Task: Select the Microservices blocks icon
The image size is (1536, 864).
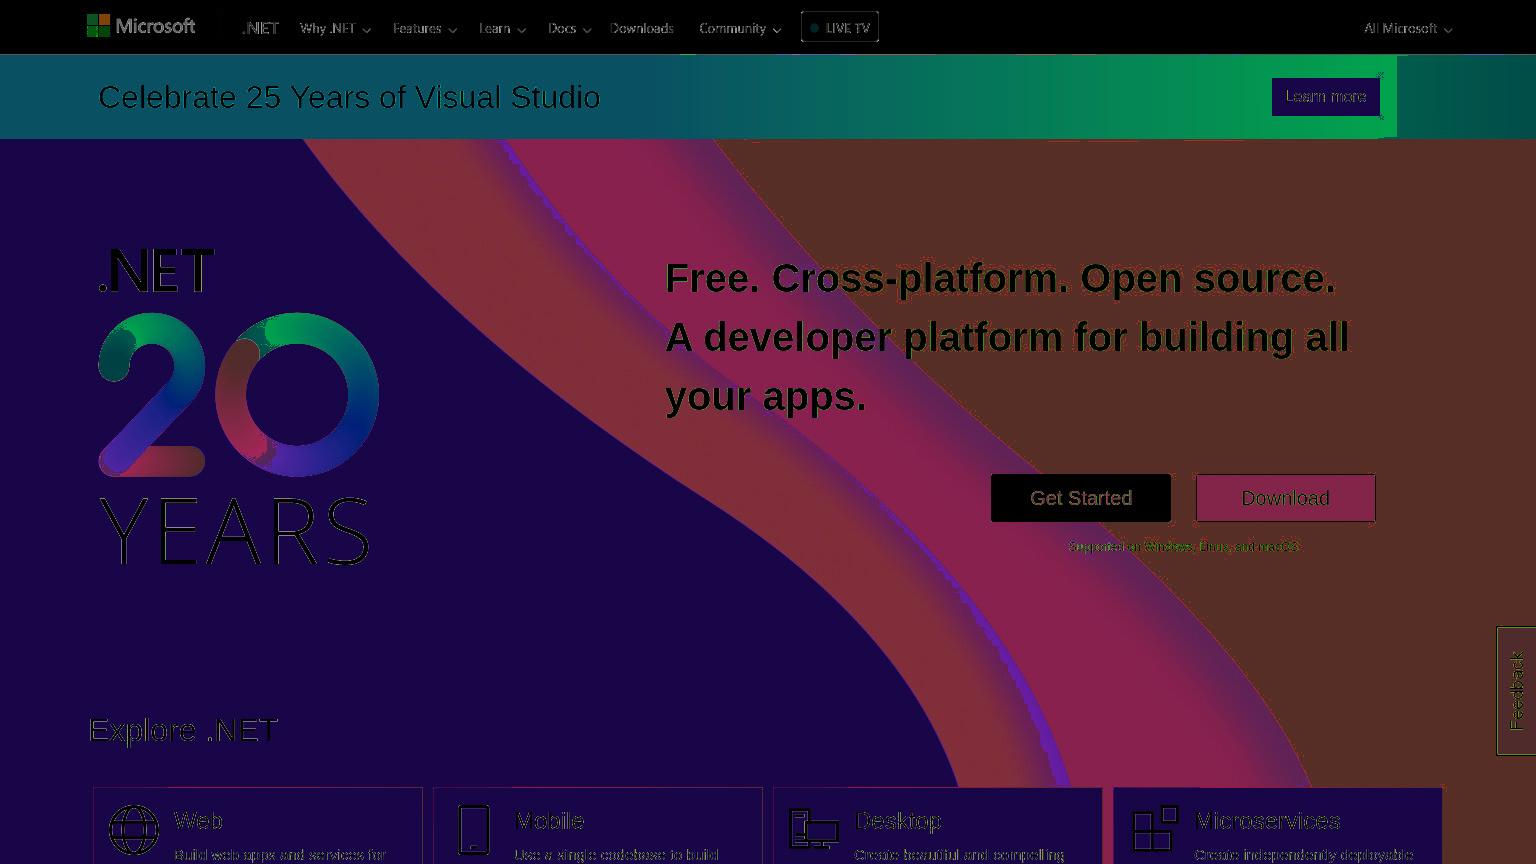Action: [x=1155, y=829]
